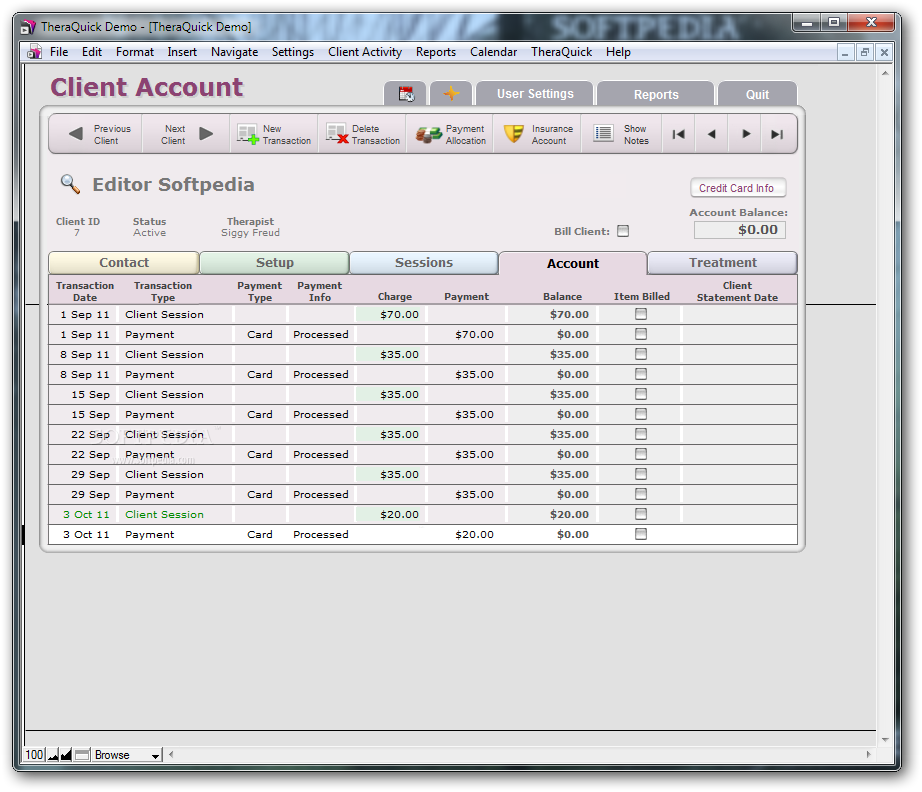The image size is (922, 792).
Task: Select the green 3 Oct 11 date
Action: [86, 514]
